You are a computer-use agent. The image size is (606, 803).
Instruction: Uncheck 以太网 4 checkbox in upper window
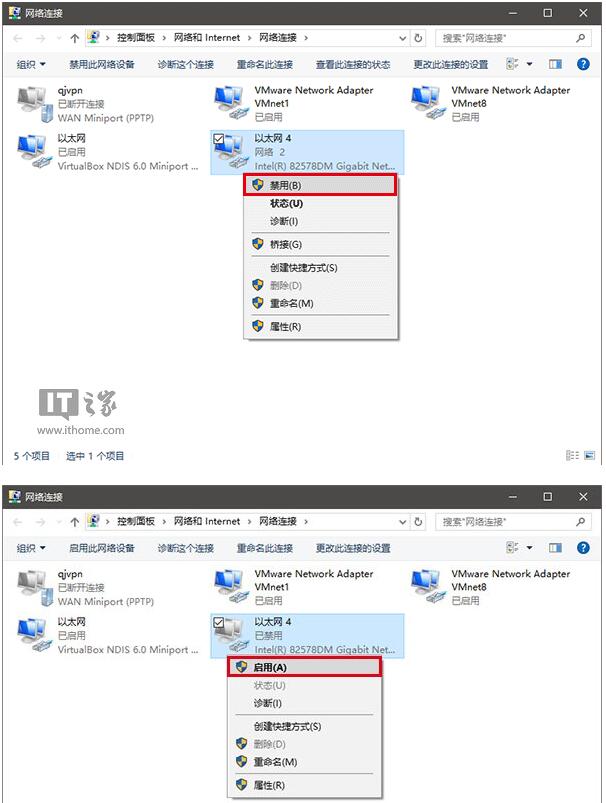pos(219,139)
